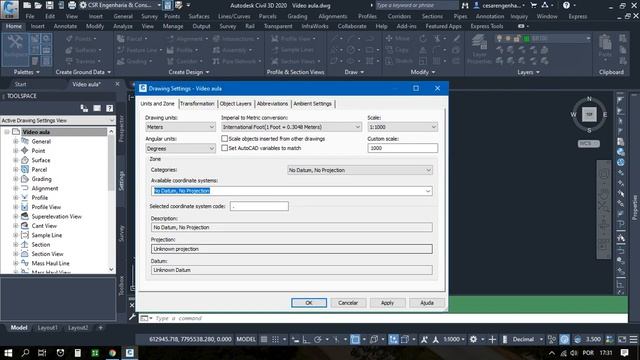Viewport: 640px width, 360px height.
Task: Click OK in Drawing Settings dialog
Action: (x=309, y=303)
